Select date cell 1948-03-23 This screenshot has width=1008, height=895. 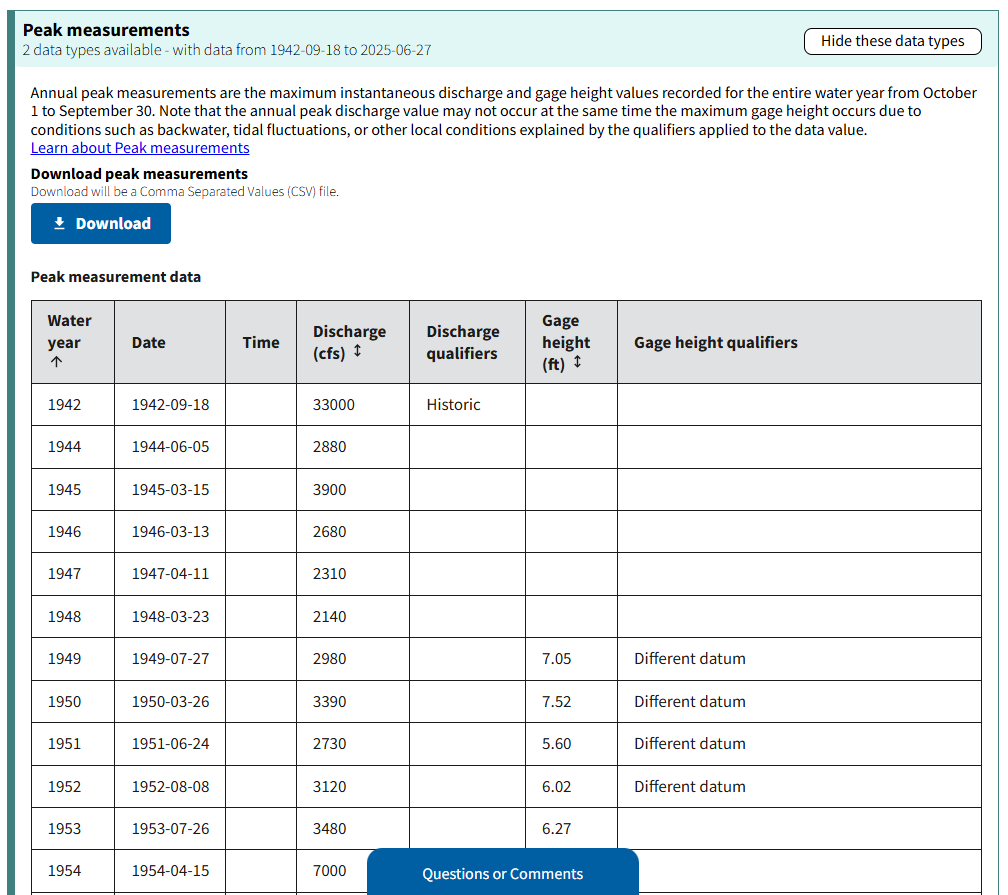pyautogui.click(x=170, y=617)
